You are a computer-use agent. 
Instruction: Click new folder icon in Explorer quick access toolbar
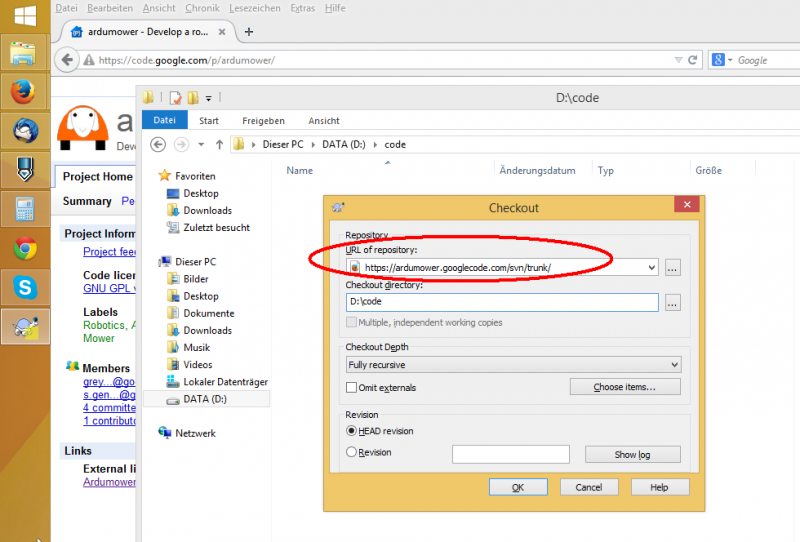[193, 97]
